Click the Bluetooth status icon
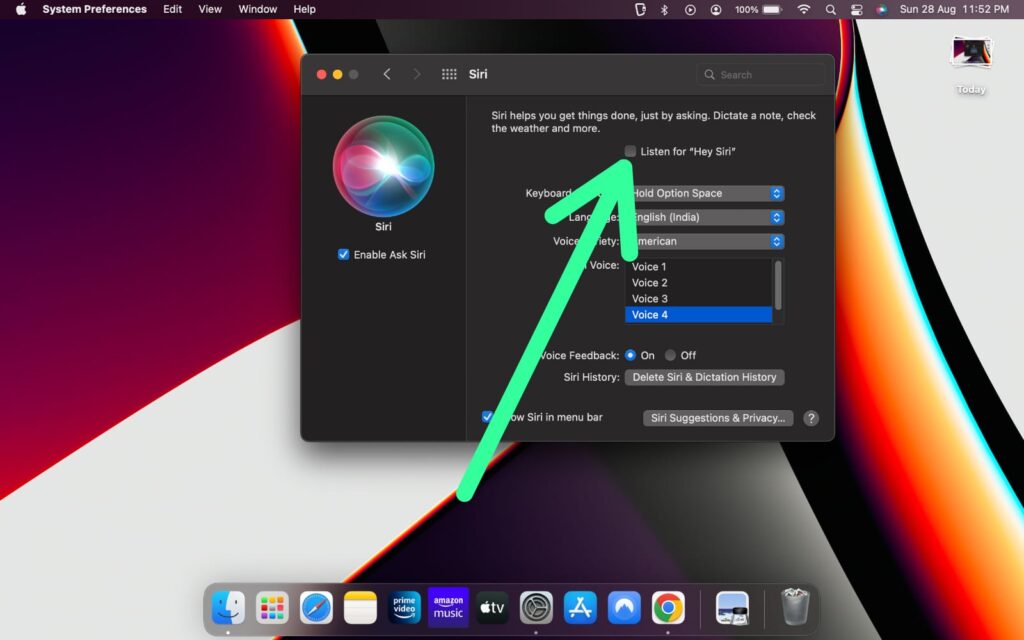This screenshot has height=640, width=1024. [664, 9]
